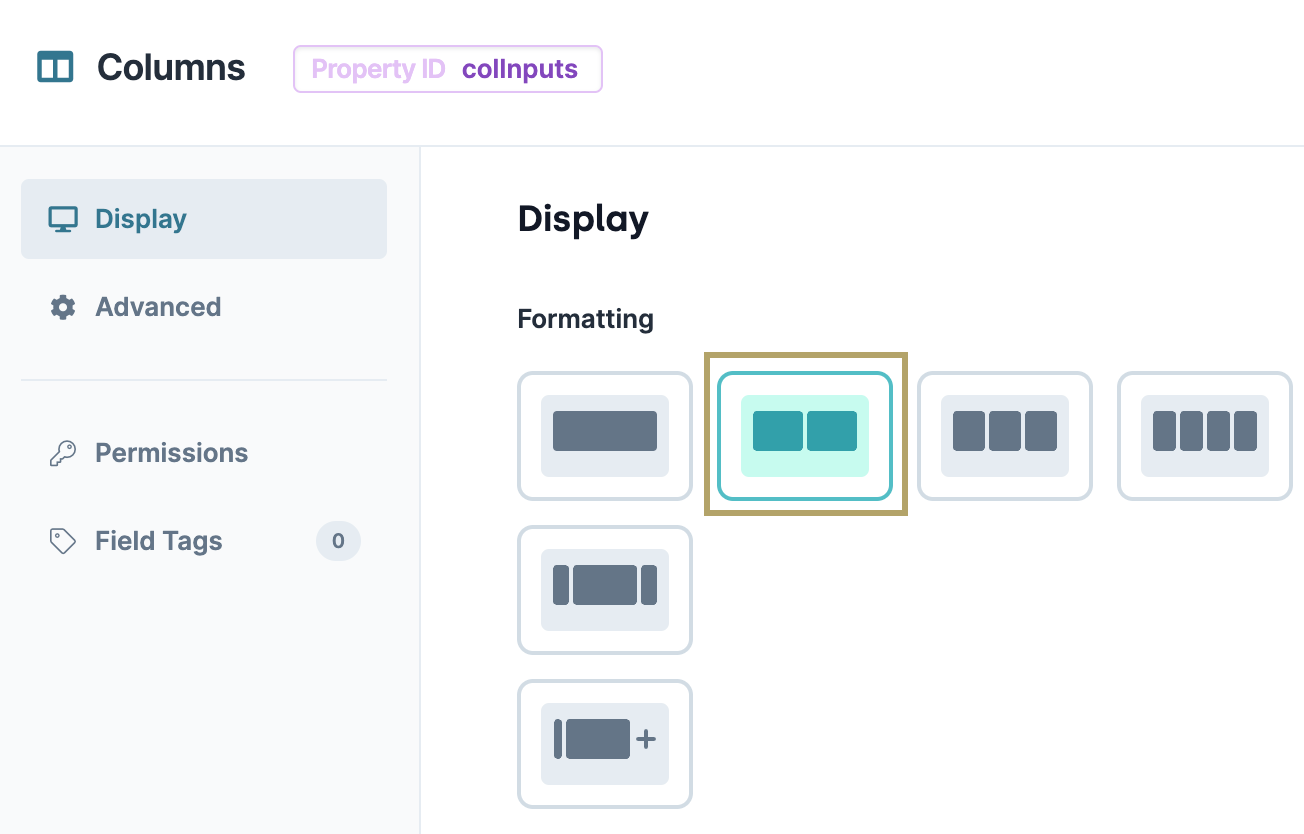
Task: Open the Permissions section
Action: pos(204,453)
